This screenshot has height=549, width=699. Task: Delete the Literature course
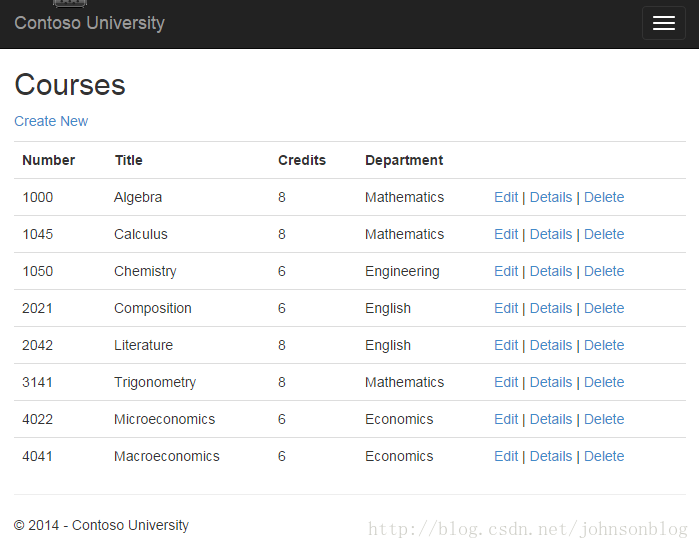point(604,345)
